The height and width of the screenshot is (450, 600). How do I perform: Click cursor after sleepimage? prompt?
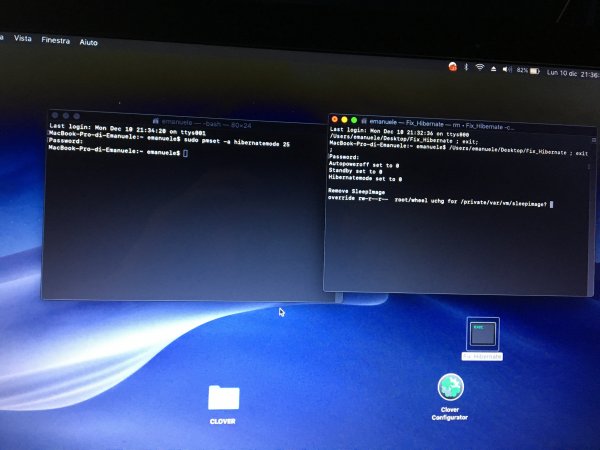pos(551,205)
